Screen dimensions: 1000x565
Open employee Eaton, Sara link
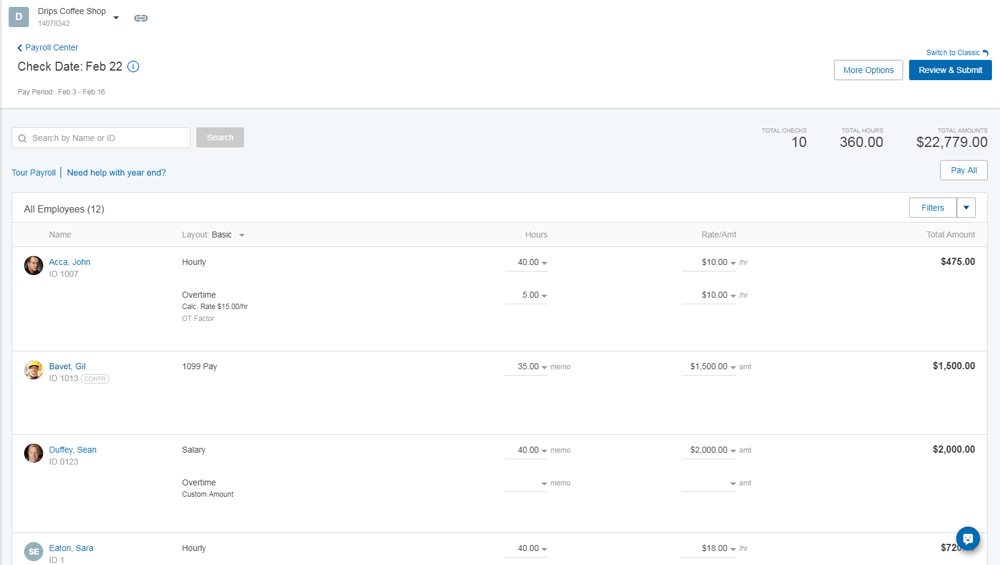point(71,548)
